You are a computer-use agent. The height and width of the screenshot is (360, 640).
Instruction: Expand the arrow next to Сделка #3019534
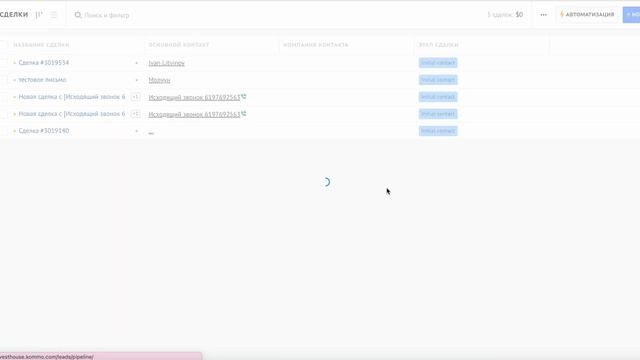click(x=136, y=63)
